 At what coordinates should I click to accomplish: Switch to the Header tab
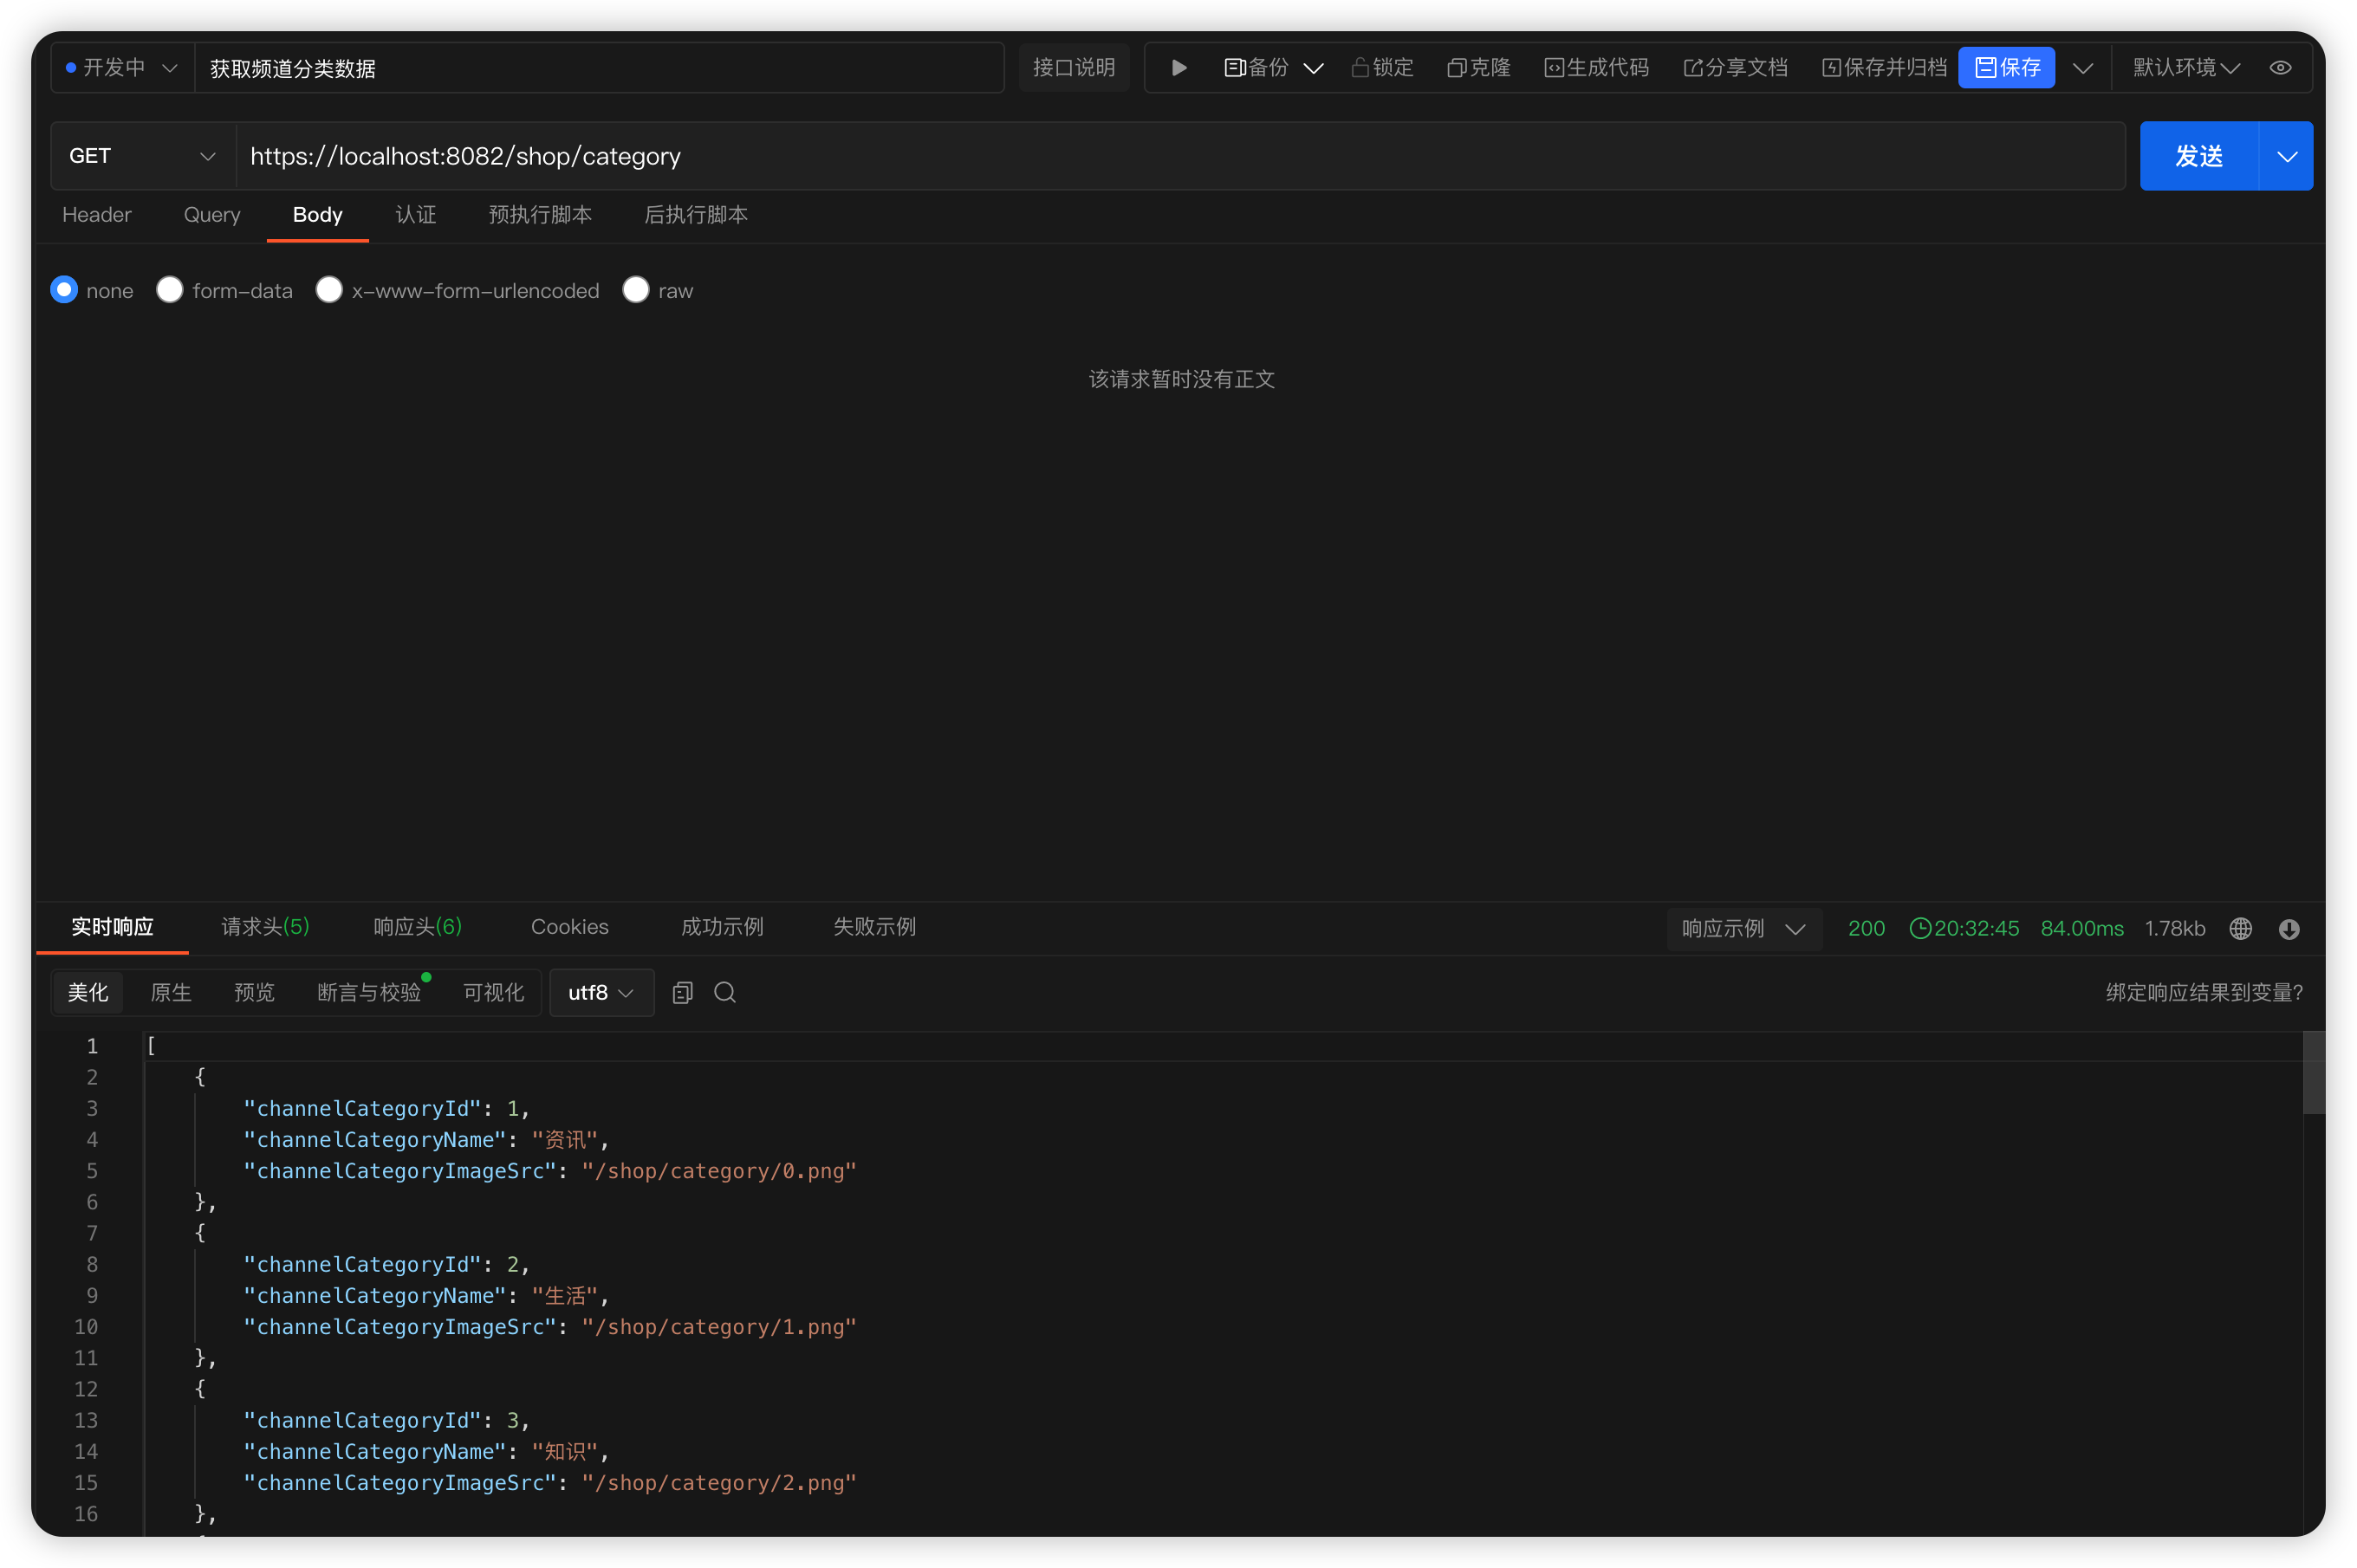pos(97,215)
